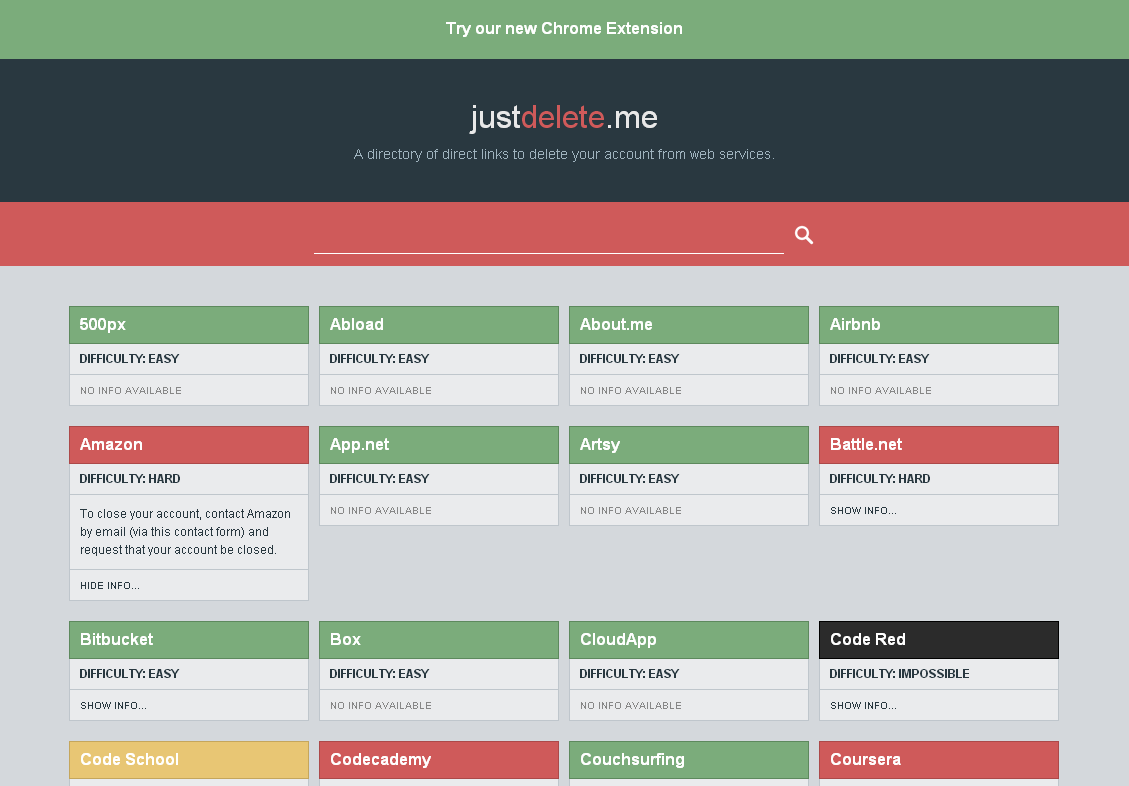This screenshot has height=786, width=1129.
Task: Click the search input field
Action: pos(548,236)
